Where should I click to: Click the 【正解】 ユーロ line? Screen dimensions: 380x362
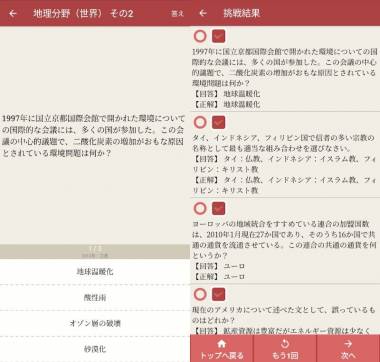tap(219, 276)
